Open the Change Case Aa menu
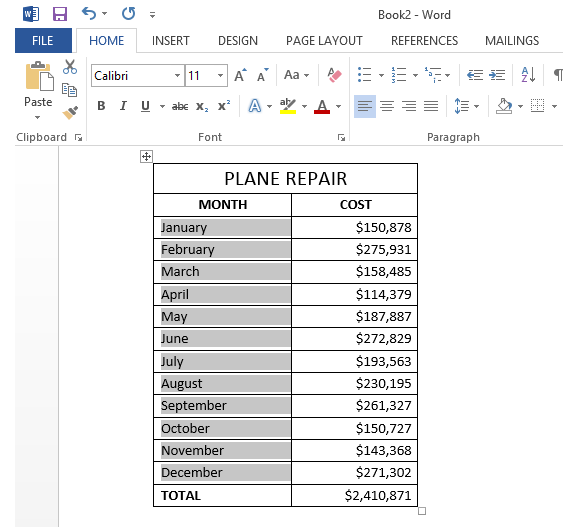The width and height of the screenshot is (563, 527). pyautogui.click(x=296, y=75)
